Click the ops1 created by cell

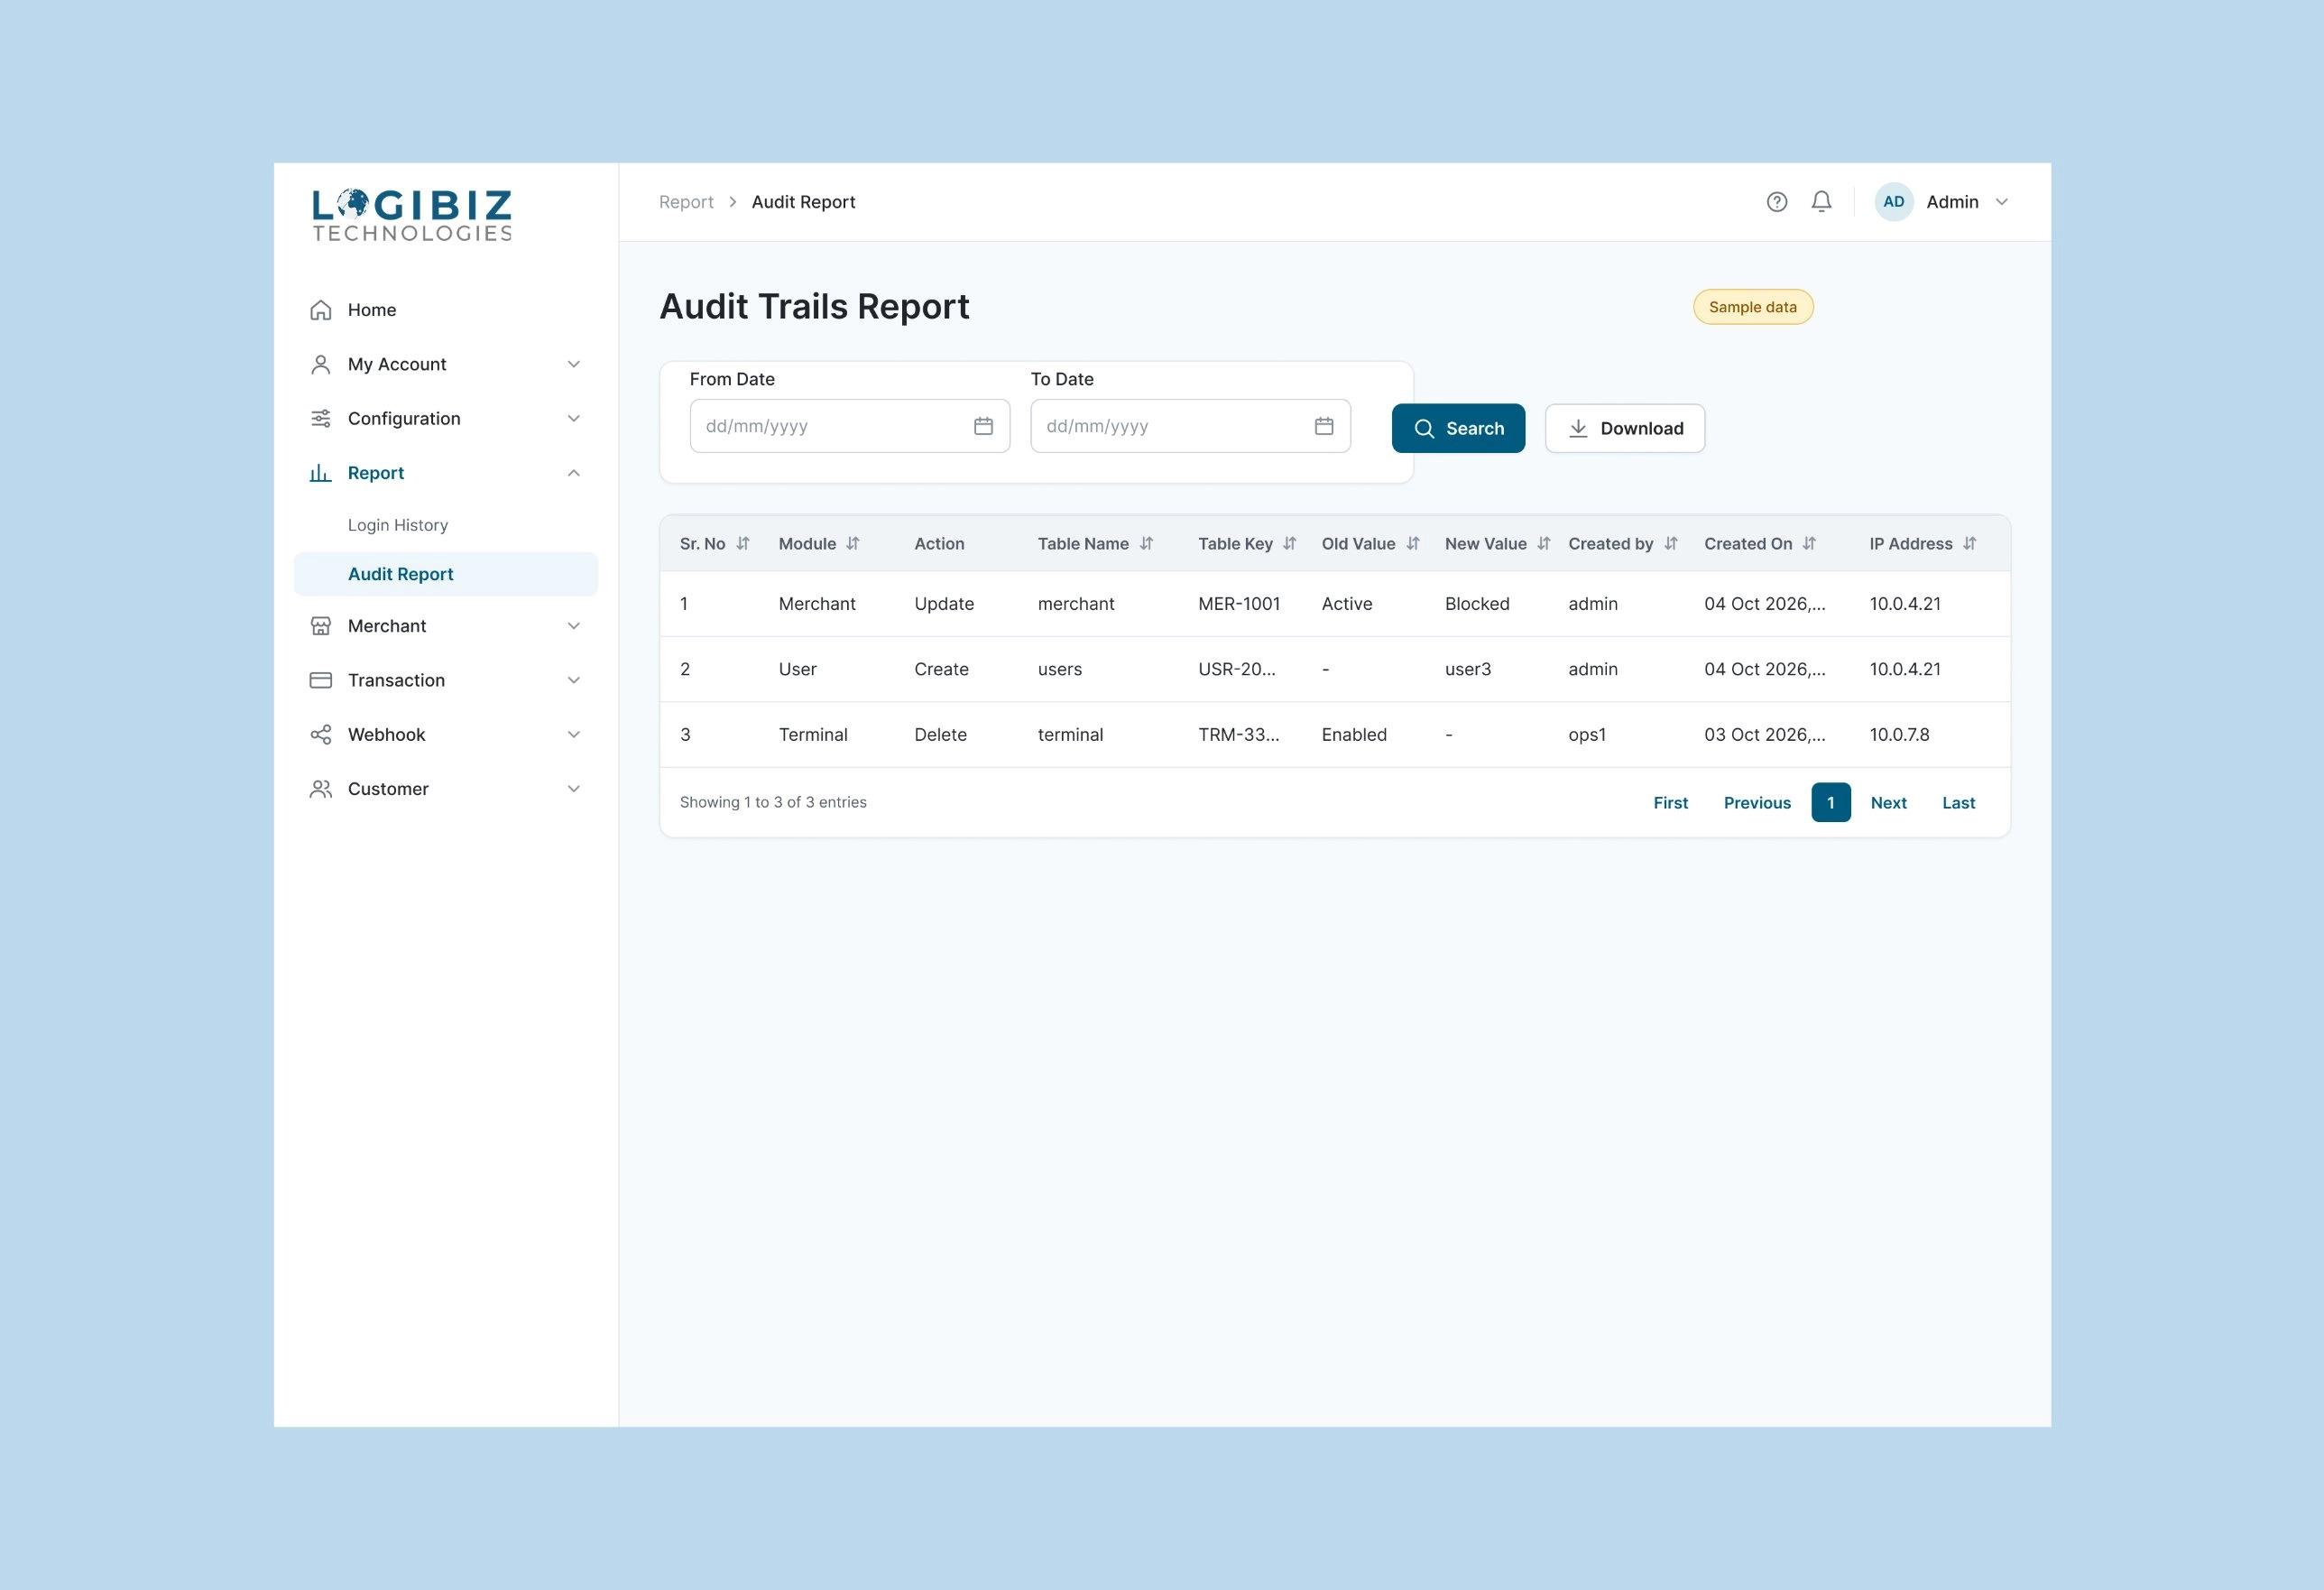click(x=1587, y=735)
